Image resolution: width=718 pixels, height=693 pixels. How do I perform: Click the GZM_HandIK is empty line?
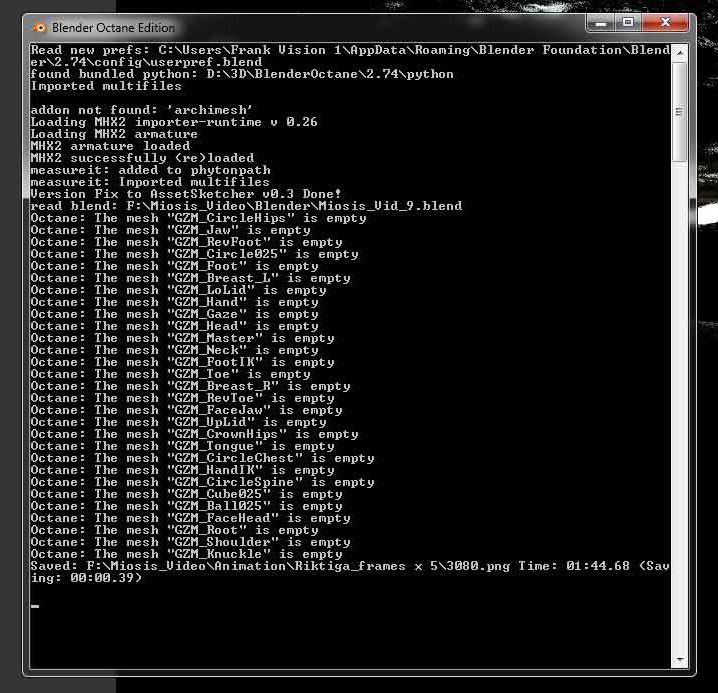[x=182, y=470]
